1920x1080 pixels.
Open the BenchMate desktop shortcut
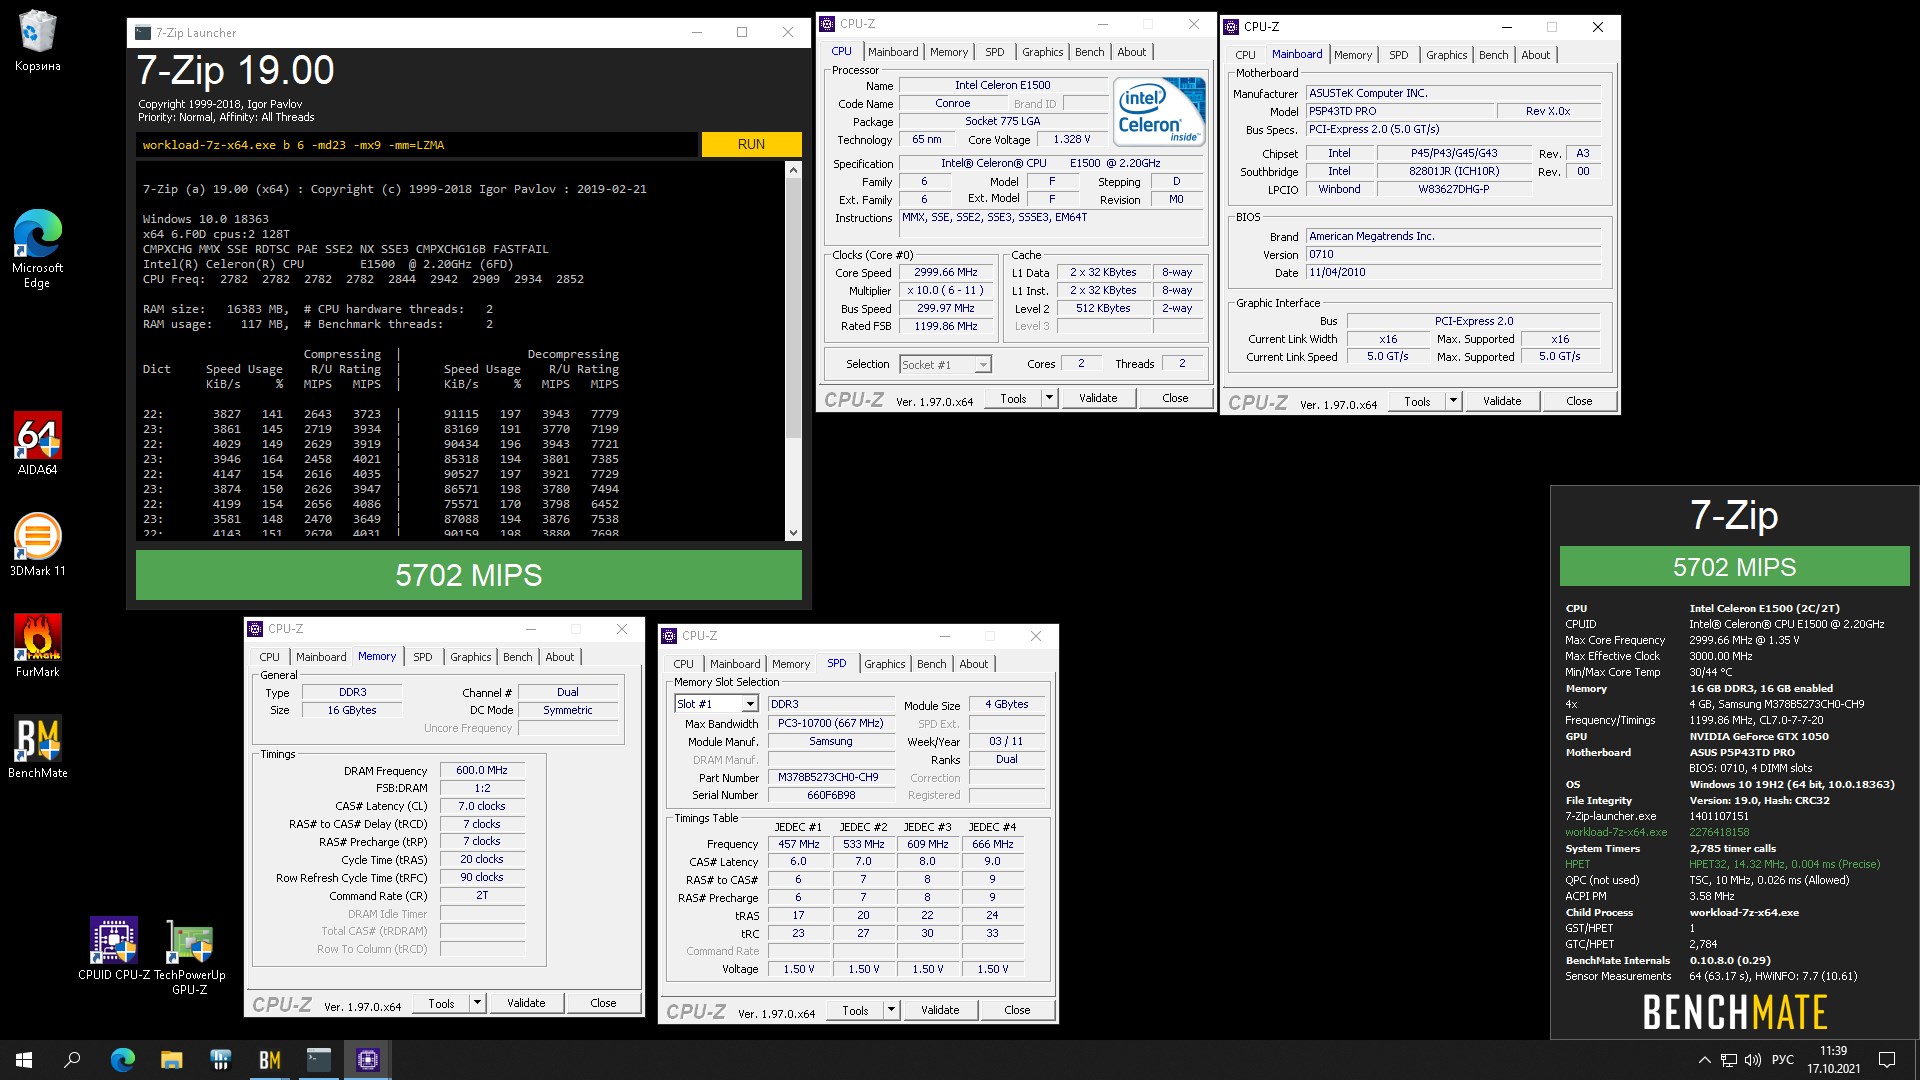pyautogui.click(x=37, y=747)
